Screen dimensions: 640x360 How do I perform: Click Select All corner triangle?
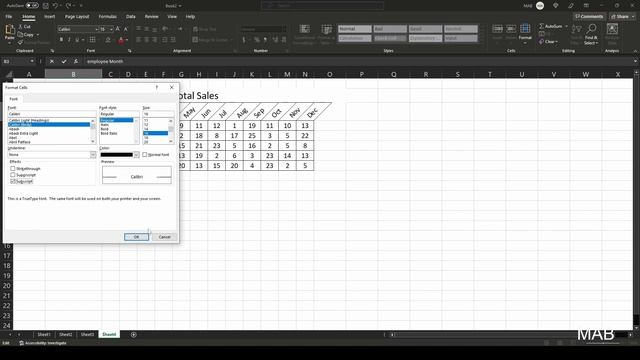point(8,74)
